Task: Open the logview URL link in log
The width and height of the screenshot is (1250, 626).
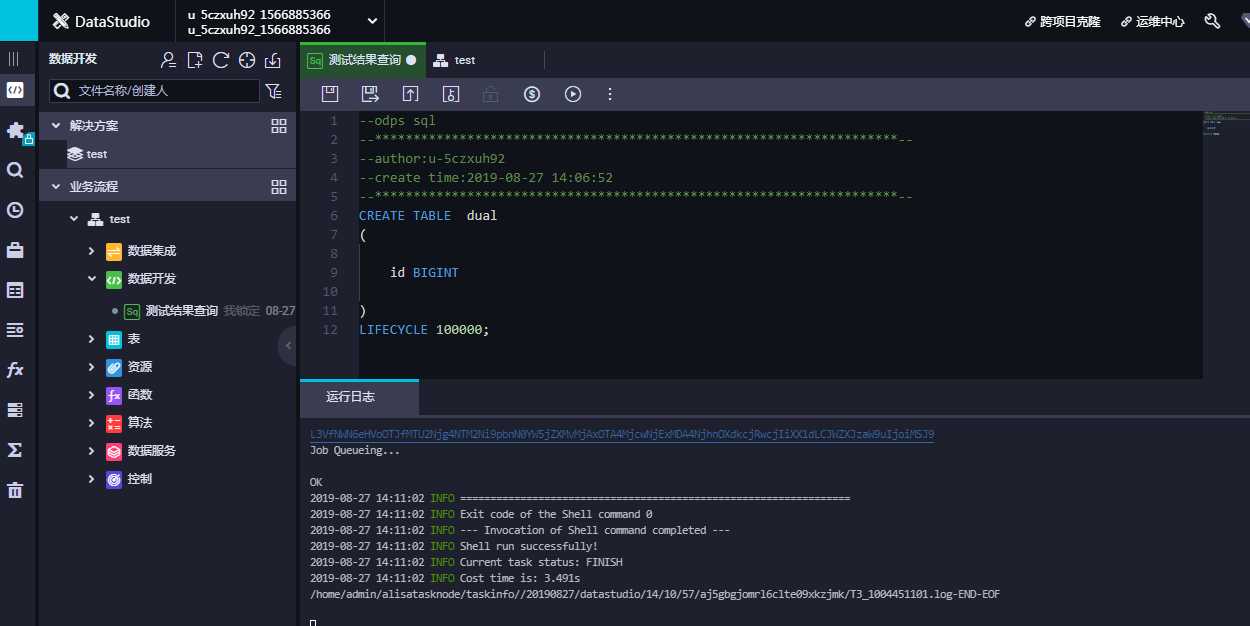Action: [622, 435]
